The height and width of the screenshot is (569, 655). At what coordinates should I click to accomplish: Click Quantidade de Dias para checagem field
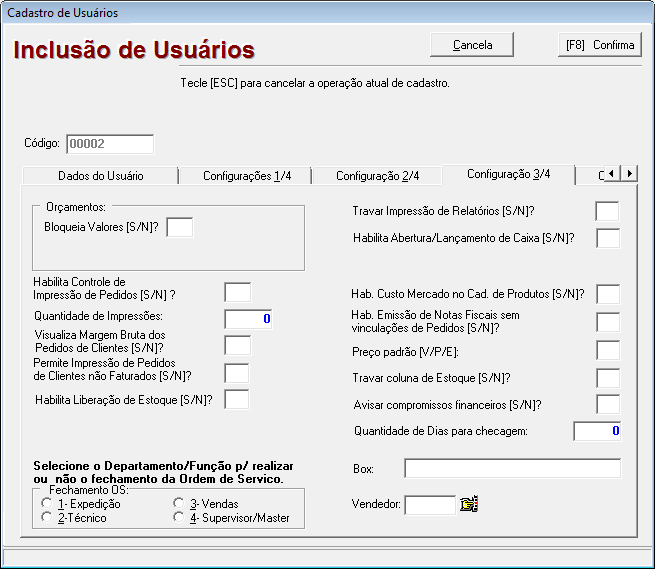(x=597, y=431)
